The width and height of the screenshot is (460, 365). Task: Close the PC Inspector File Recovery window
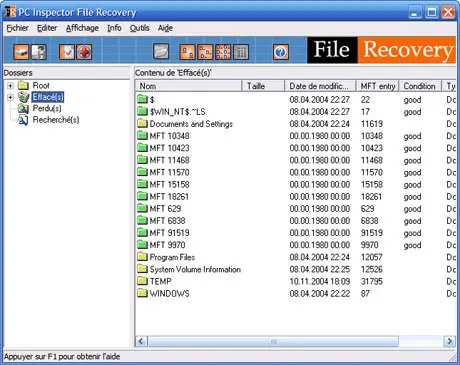(448, 12)
